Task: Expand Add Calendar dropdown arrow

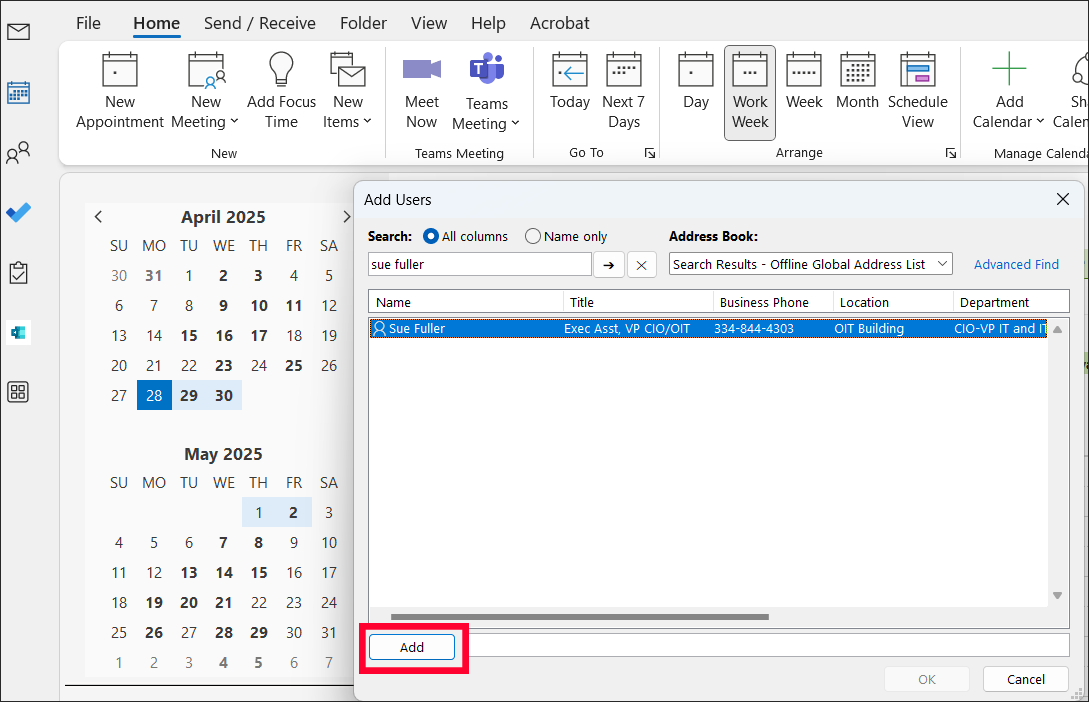Action: tap(1040, 122)
